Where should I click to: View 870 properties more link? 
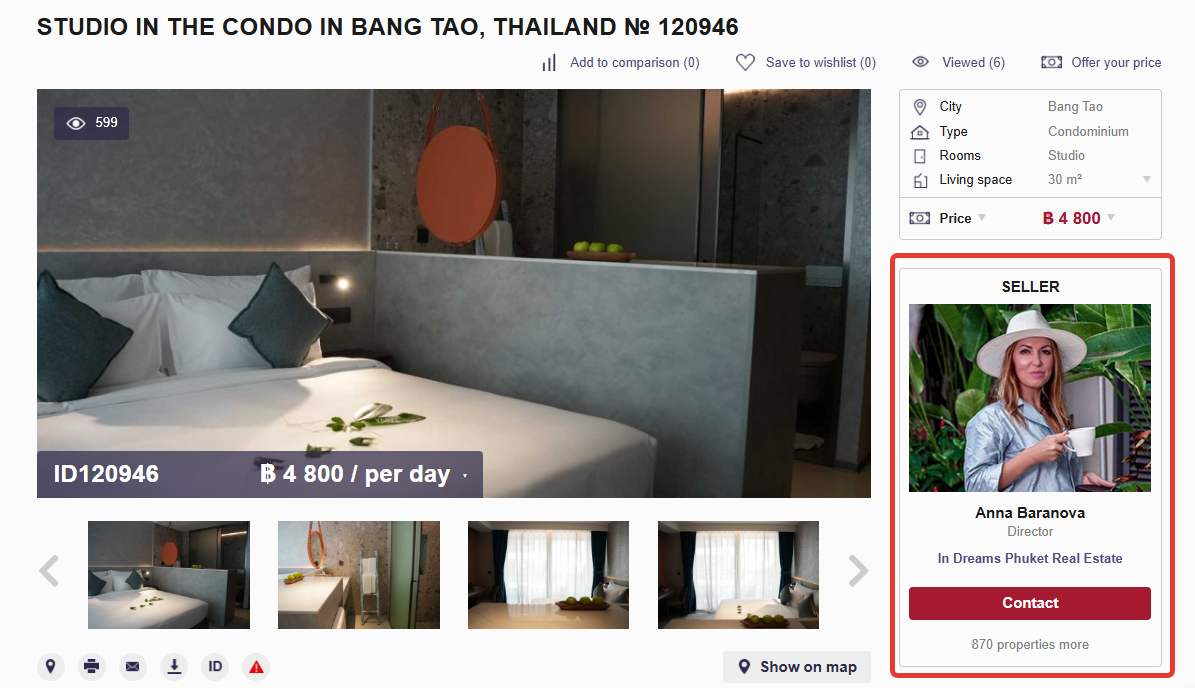tap(1030, 645)
